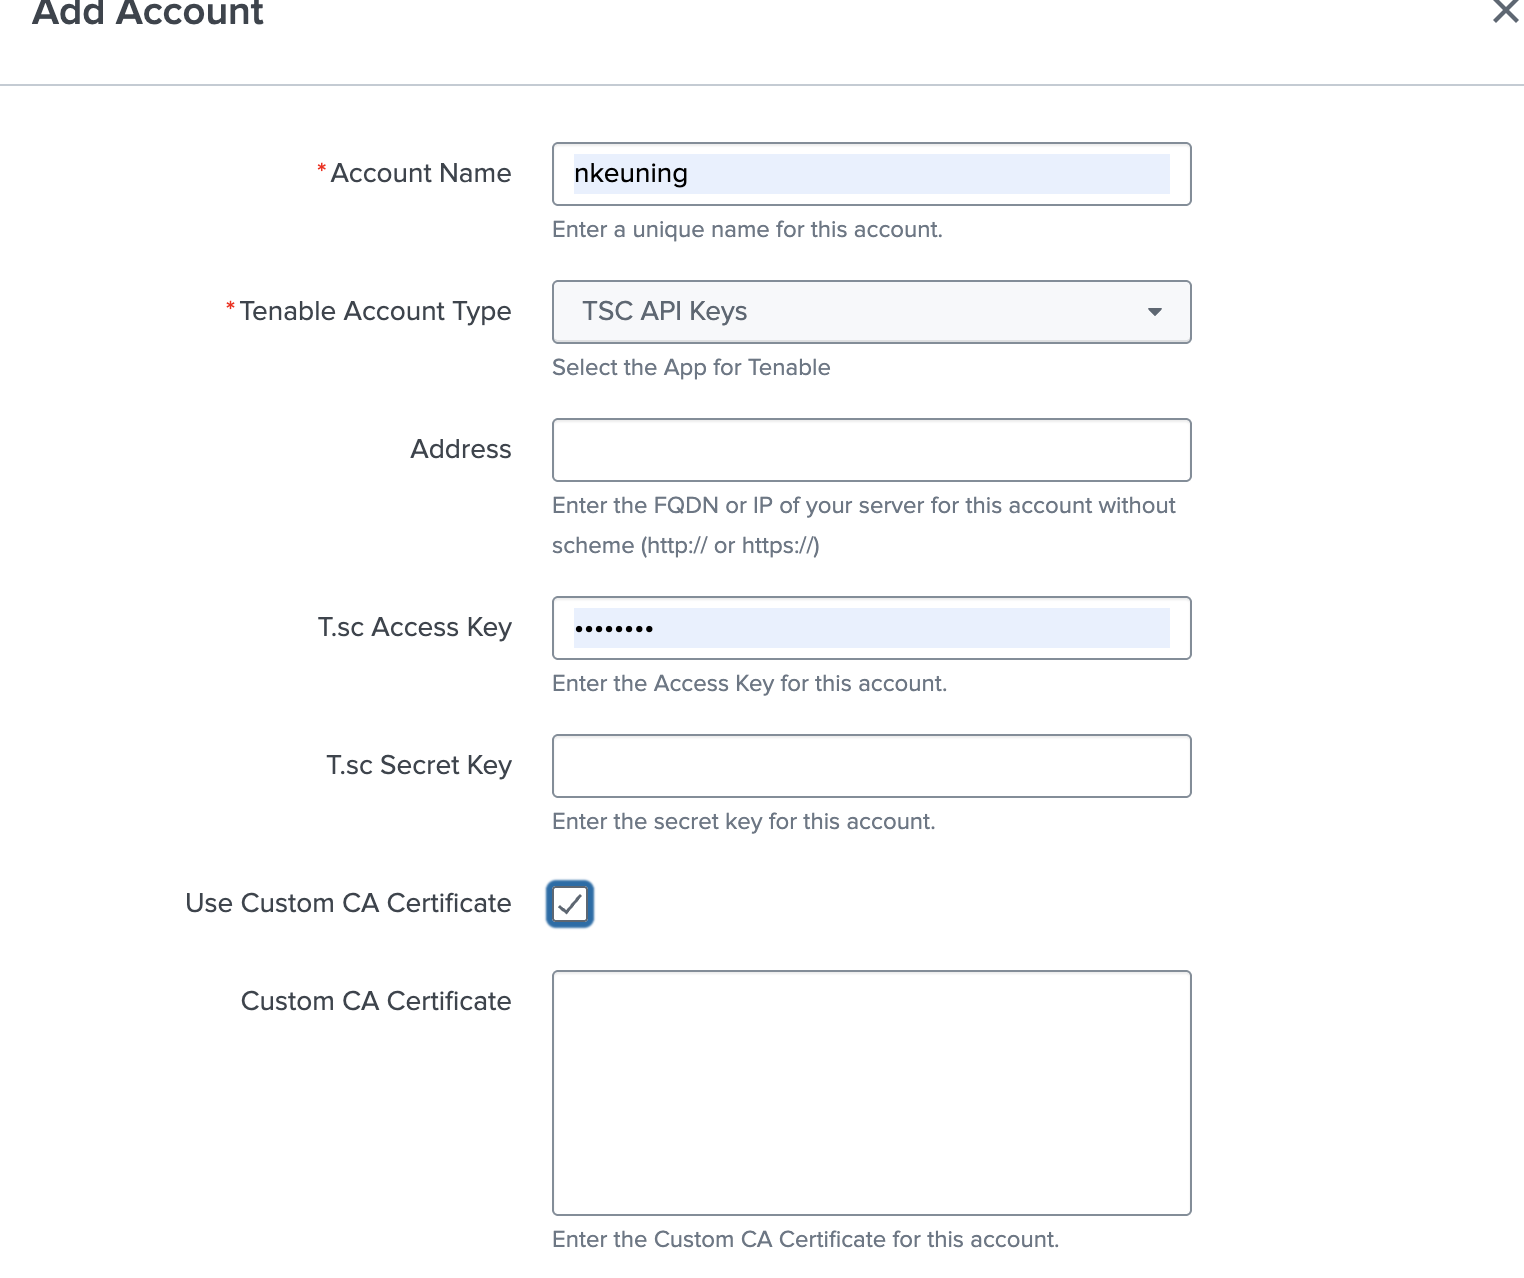The width and height of the screenshot is (1524, 1278).
Task: Click the 'Select the App for Tenable' hint
Action: (691, 368)
